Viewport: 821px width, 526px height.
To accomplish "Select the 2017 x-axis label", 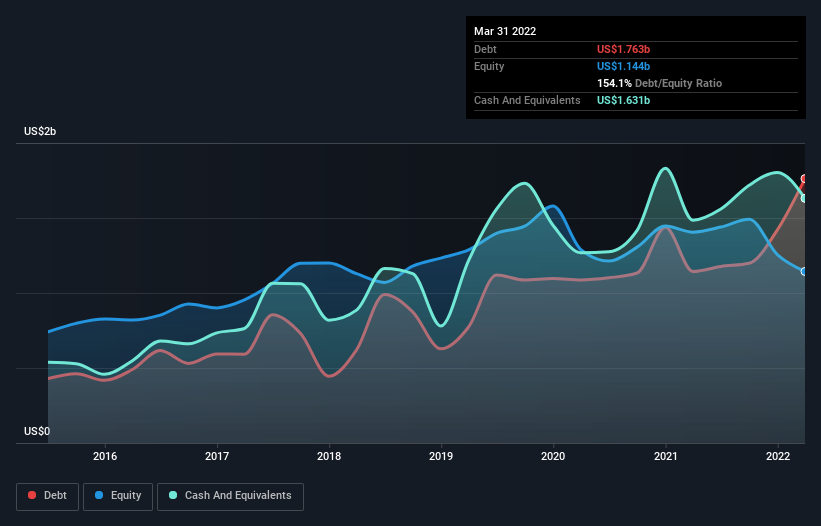I will [217, 457].
